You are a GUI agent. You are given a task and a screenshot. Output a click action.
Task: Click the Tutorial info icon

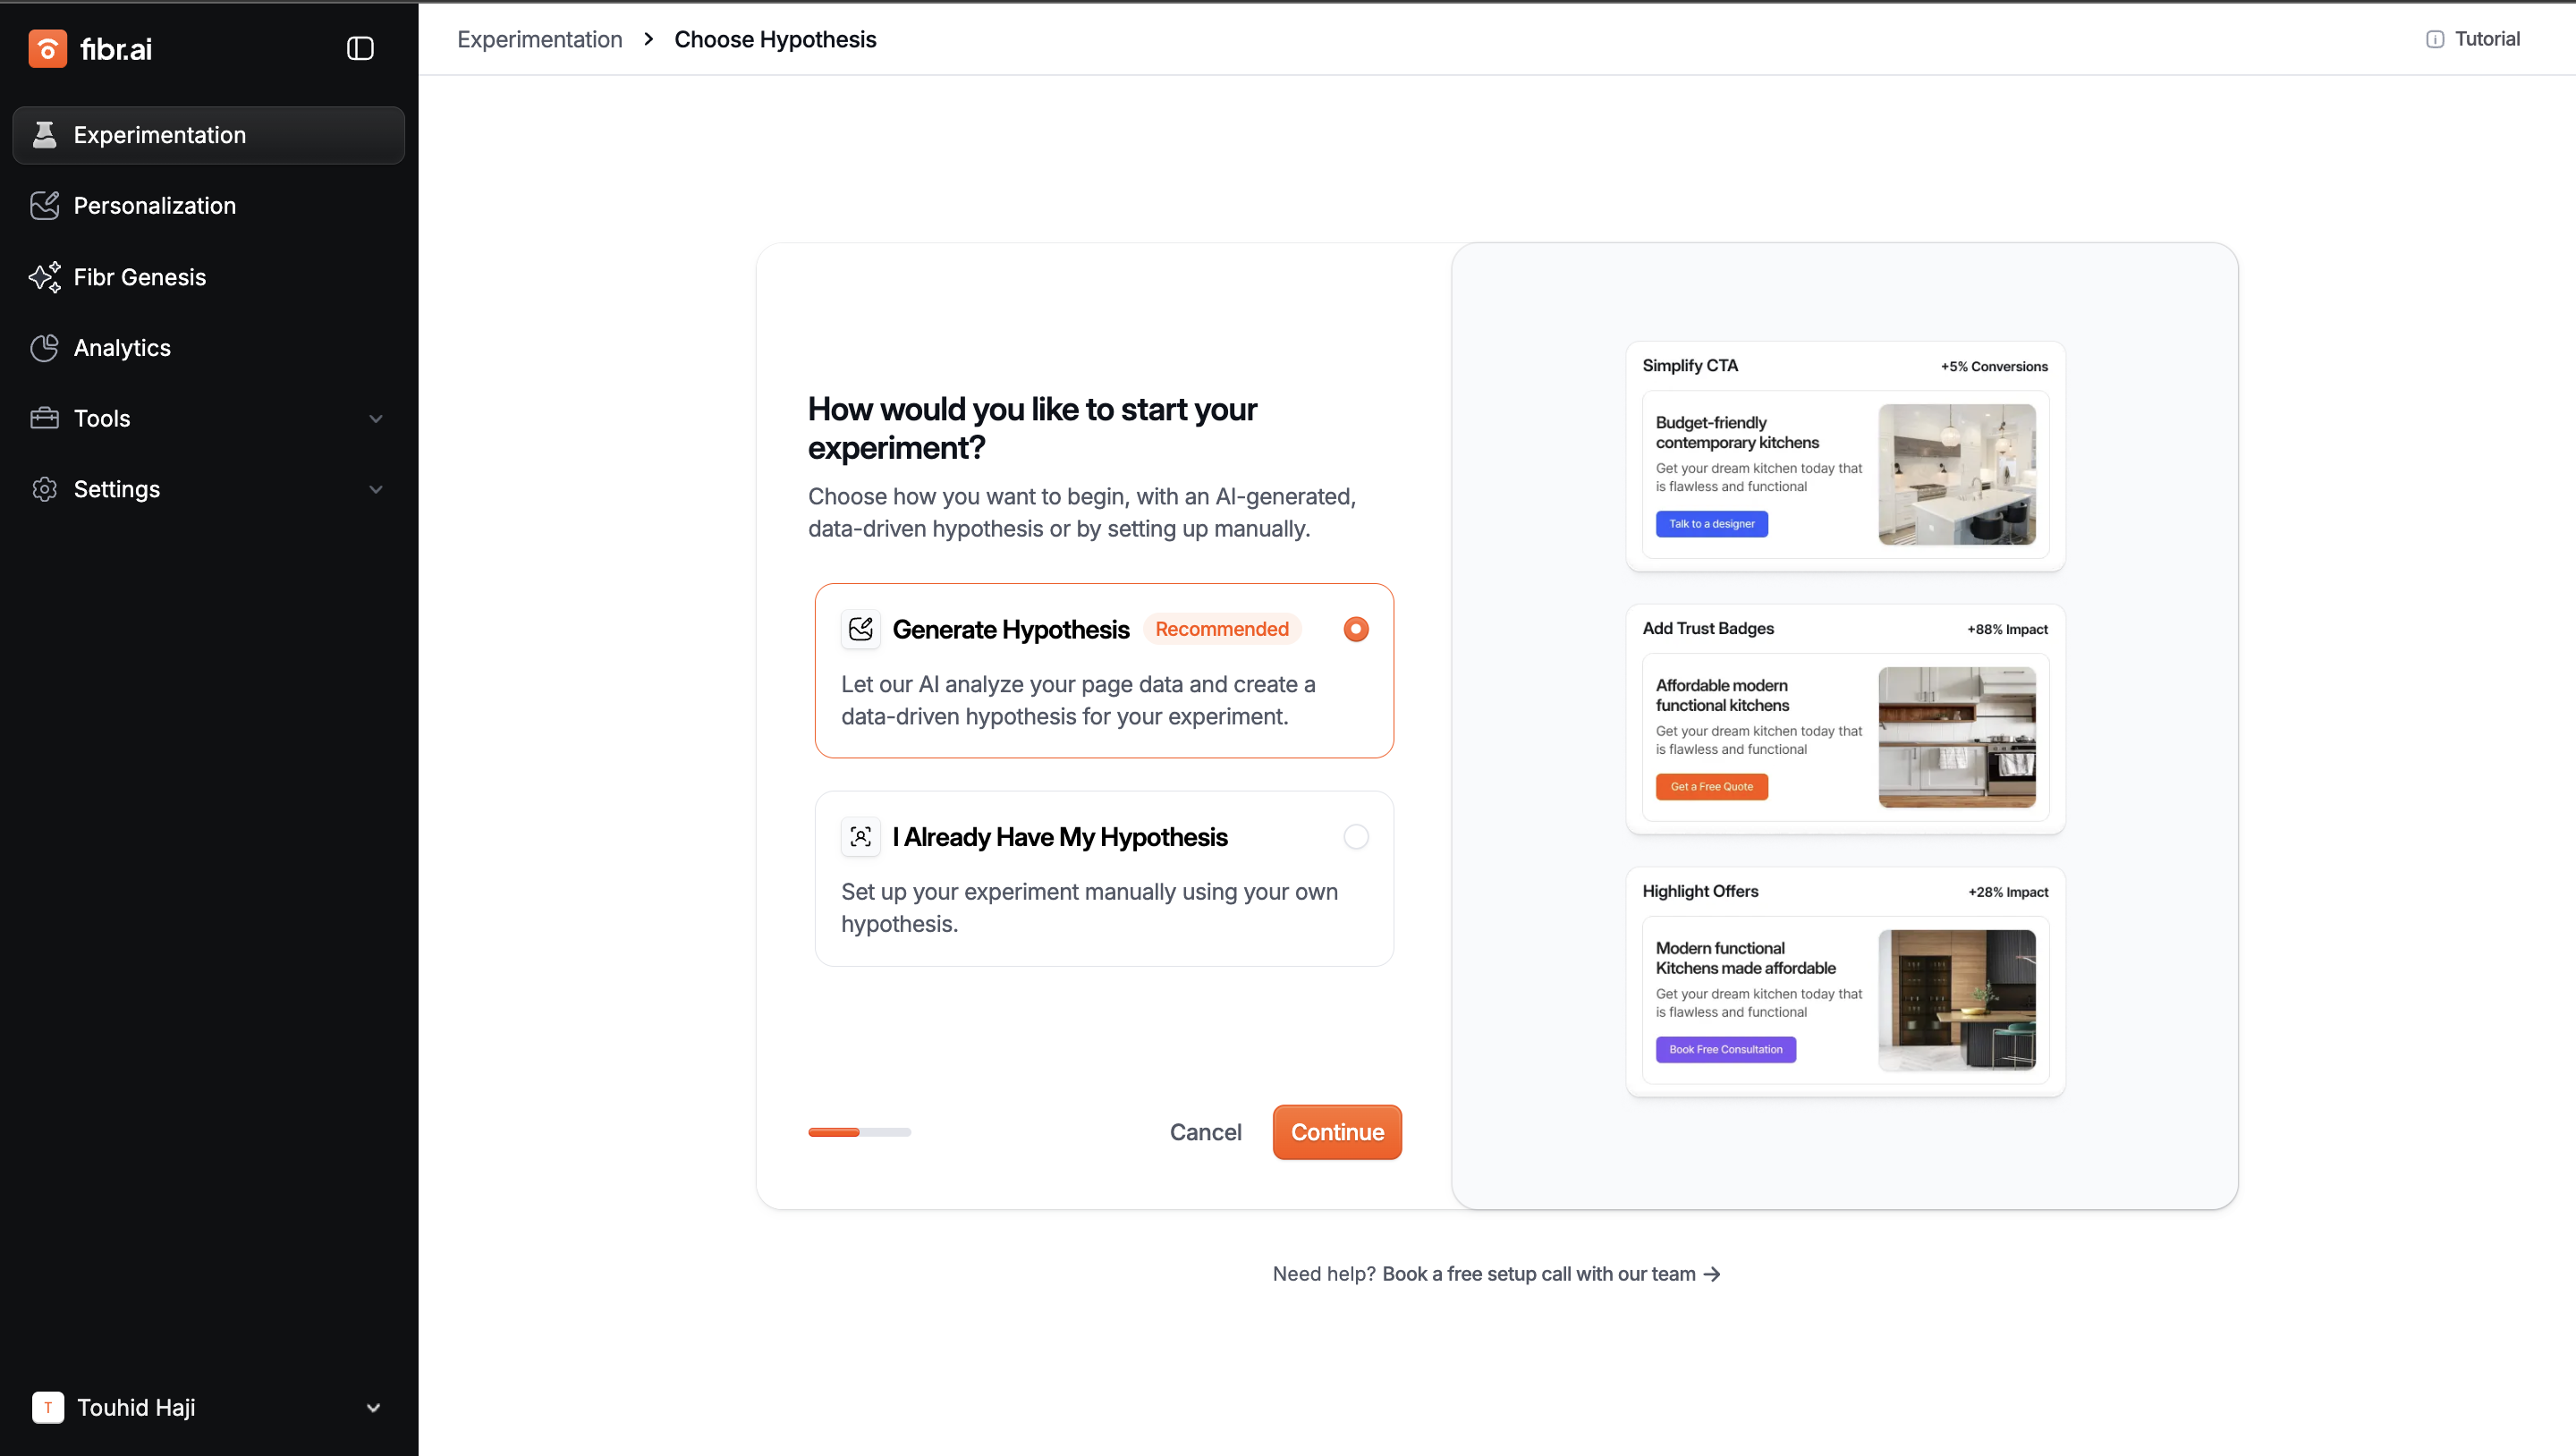click(2434, 39)
